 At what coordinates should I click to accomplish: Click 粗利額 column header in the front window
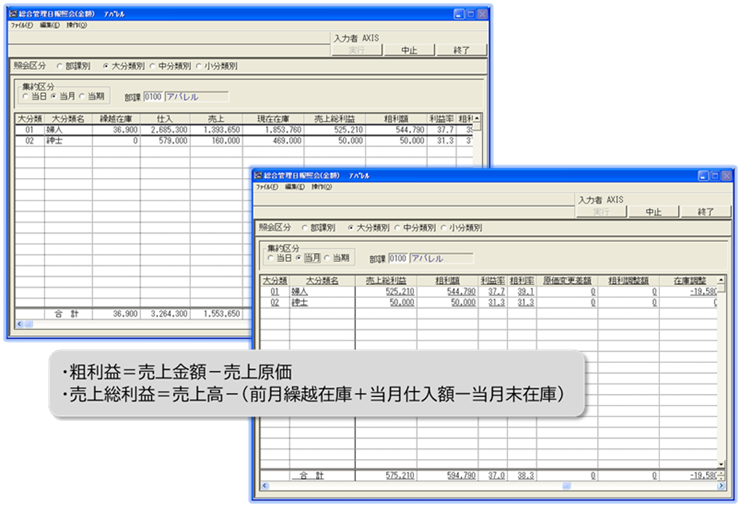click(441, 281)
